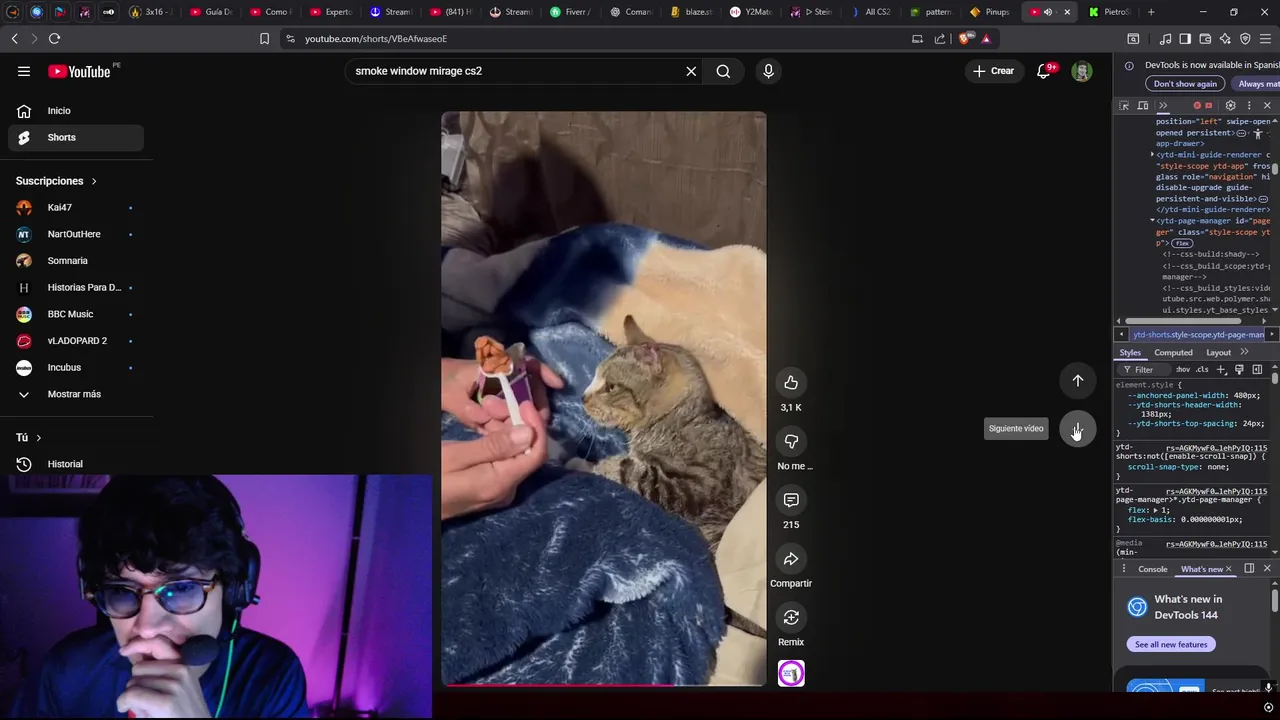This screenshot has height=720, width=1280.
Task: Go to previous video arrow
Action: [x=1078, y=381]
